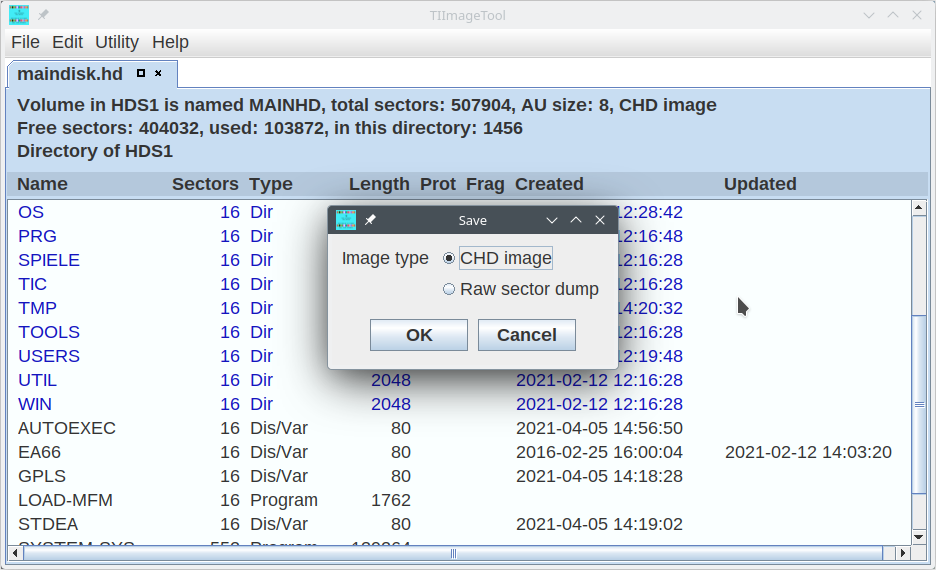Minimize the Save dialog using down chevron
This screenshot has height=570, width=936.
pos(551,220)
